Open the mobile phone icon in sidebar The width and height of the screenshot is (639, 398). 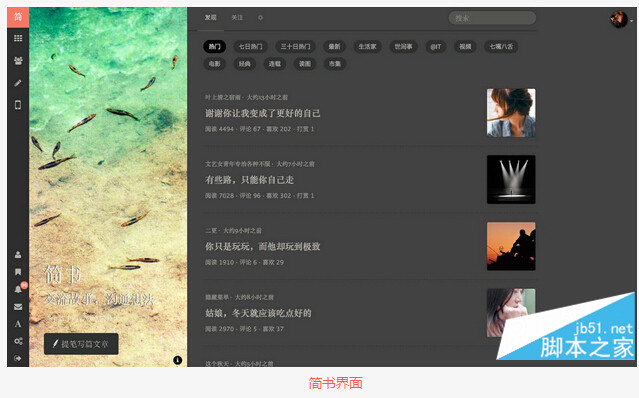18,105
